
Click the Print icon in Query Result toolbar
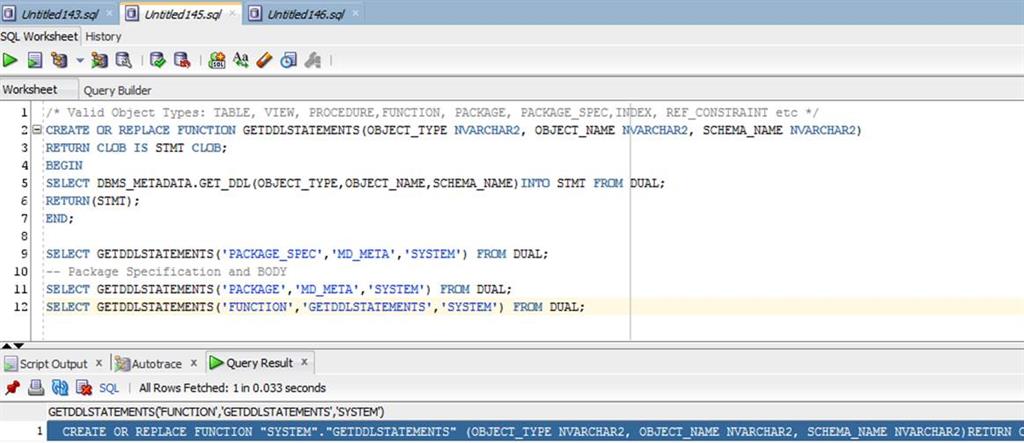[36, 388]
